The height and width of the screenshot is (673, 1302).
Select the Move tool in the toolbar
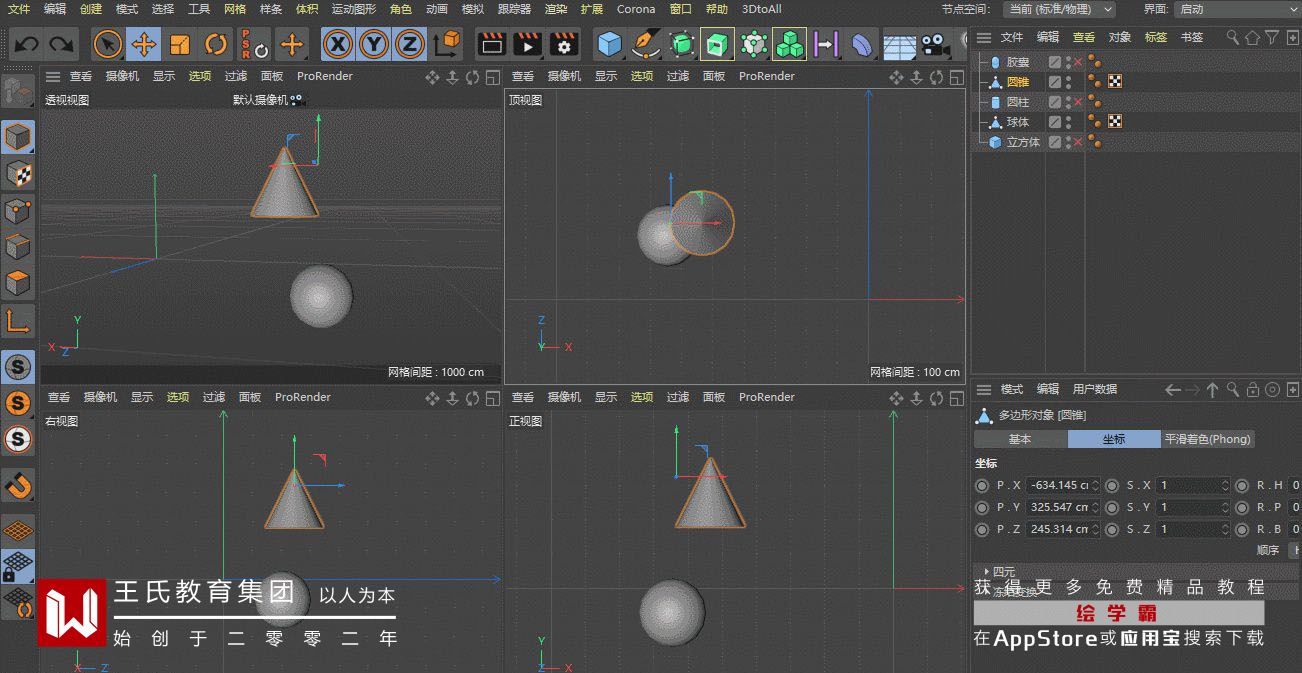pyautogui.click(x=144, y=44)
